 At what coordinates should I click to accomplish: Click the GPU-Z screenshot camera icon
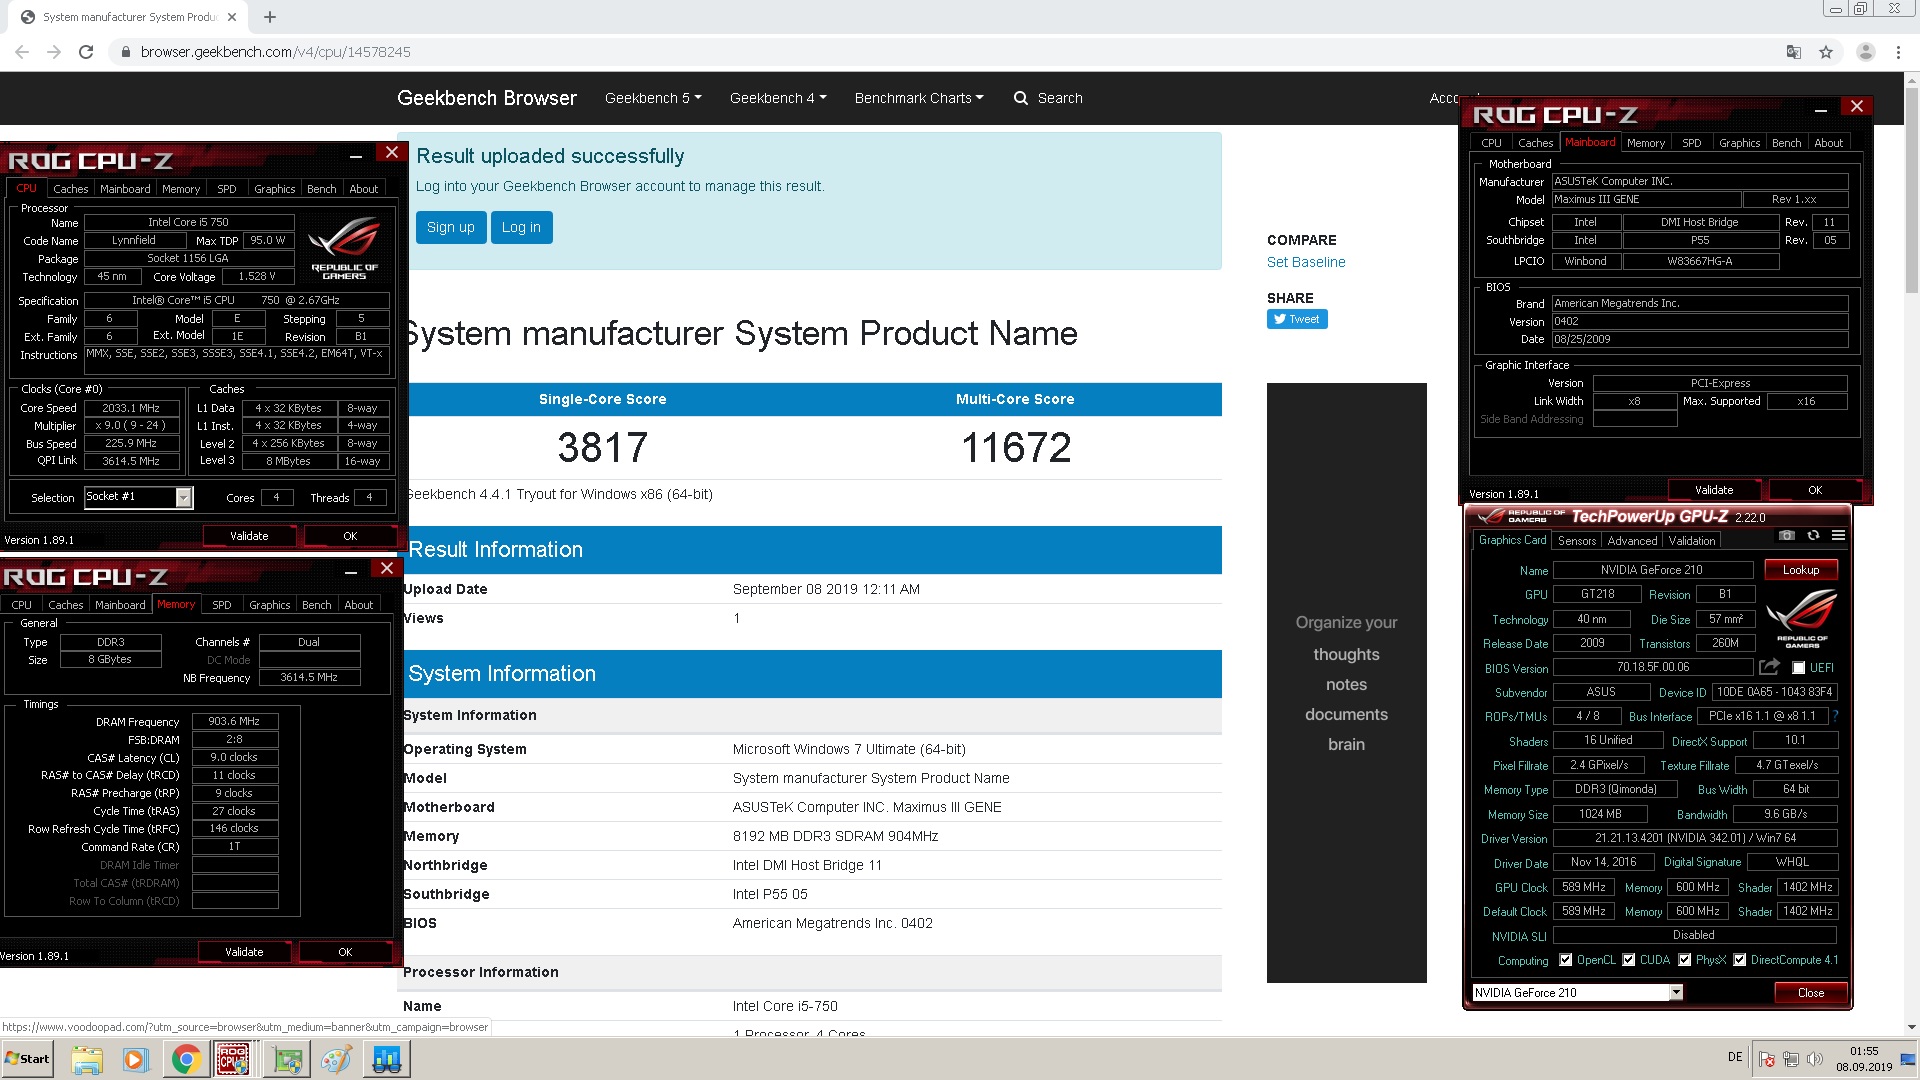click(1787, 536)
